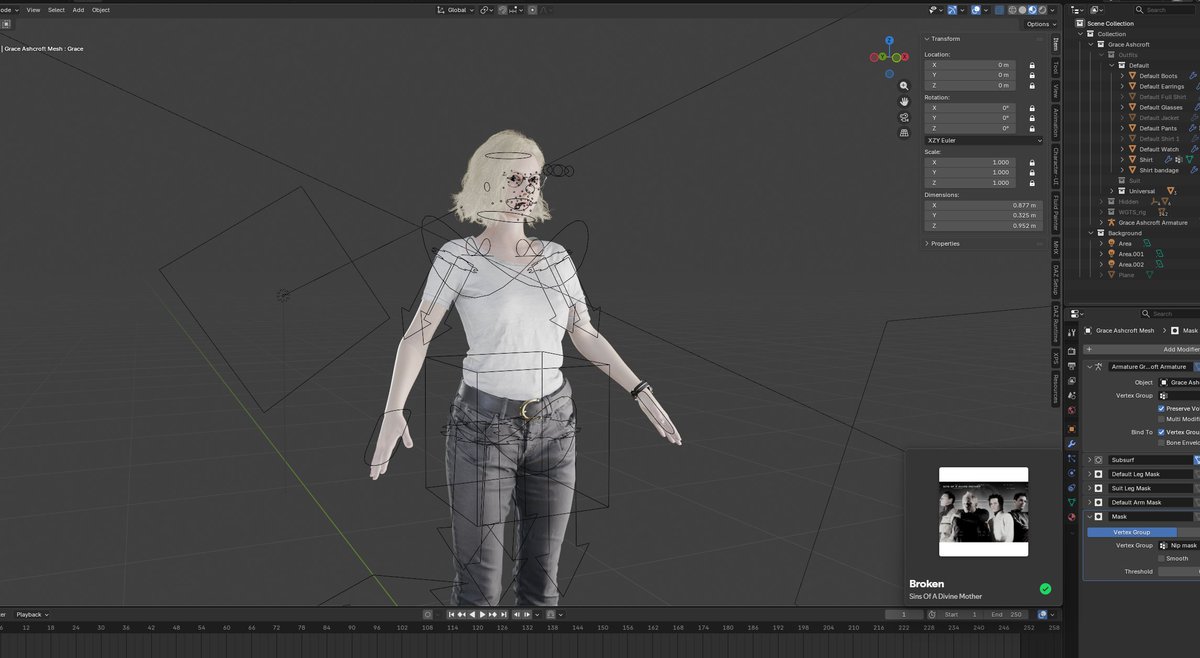The width and height of the screenshot is (1200, 658).
Task: Open the Add menu
Action: click(78, 10)
